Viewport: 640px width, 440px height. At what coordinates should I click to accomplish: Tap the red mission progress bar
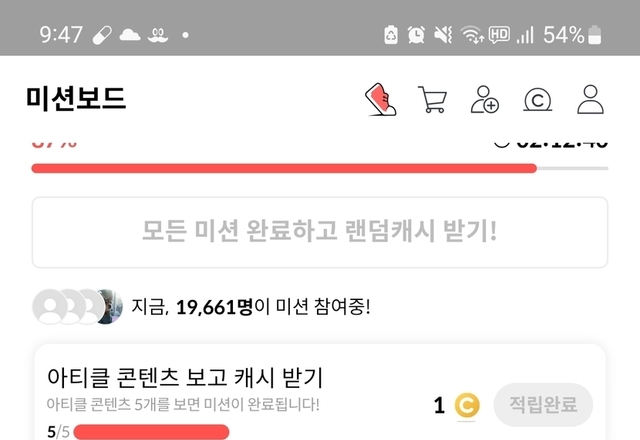click(320, 168)
